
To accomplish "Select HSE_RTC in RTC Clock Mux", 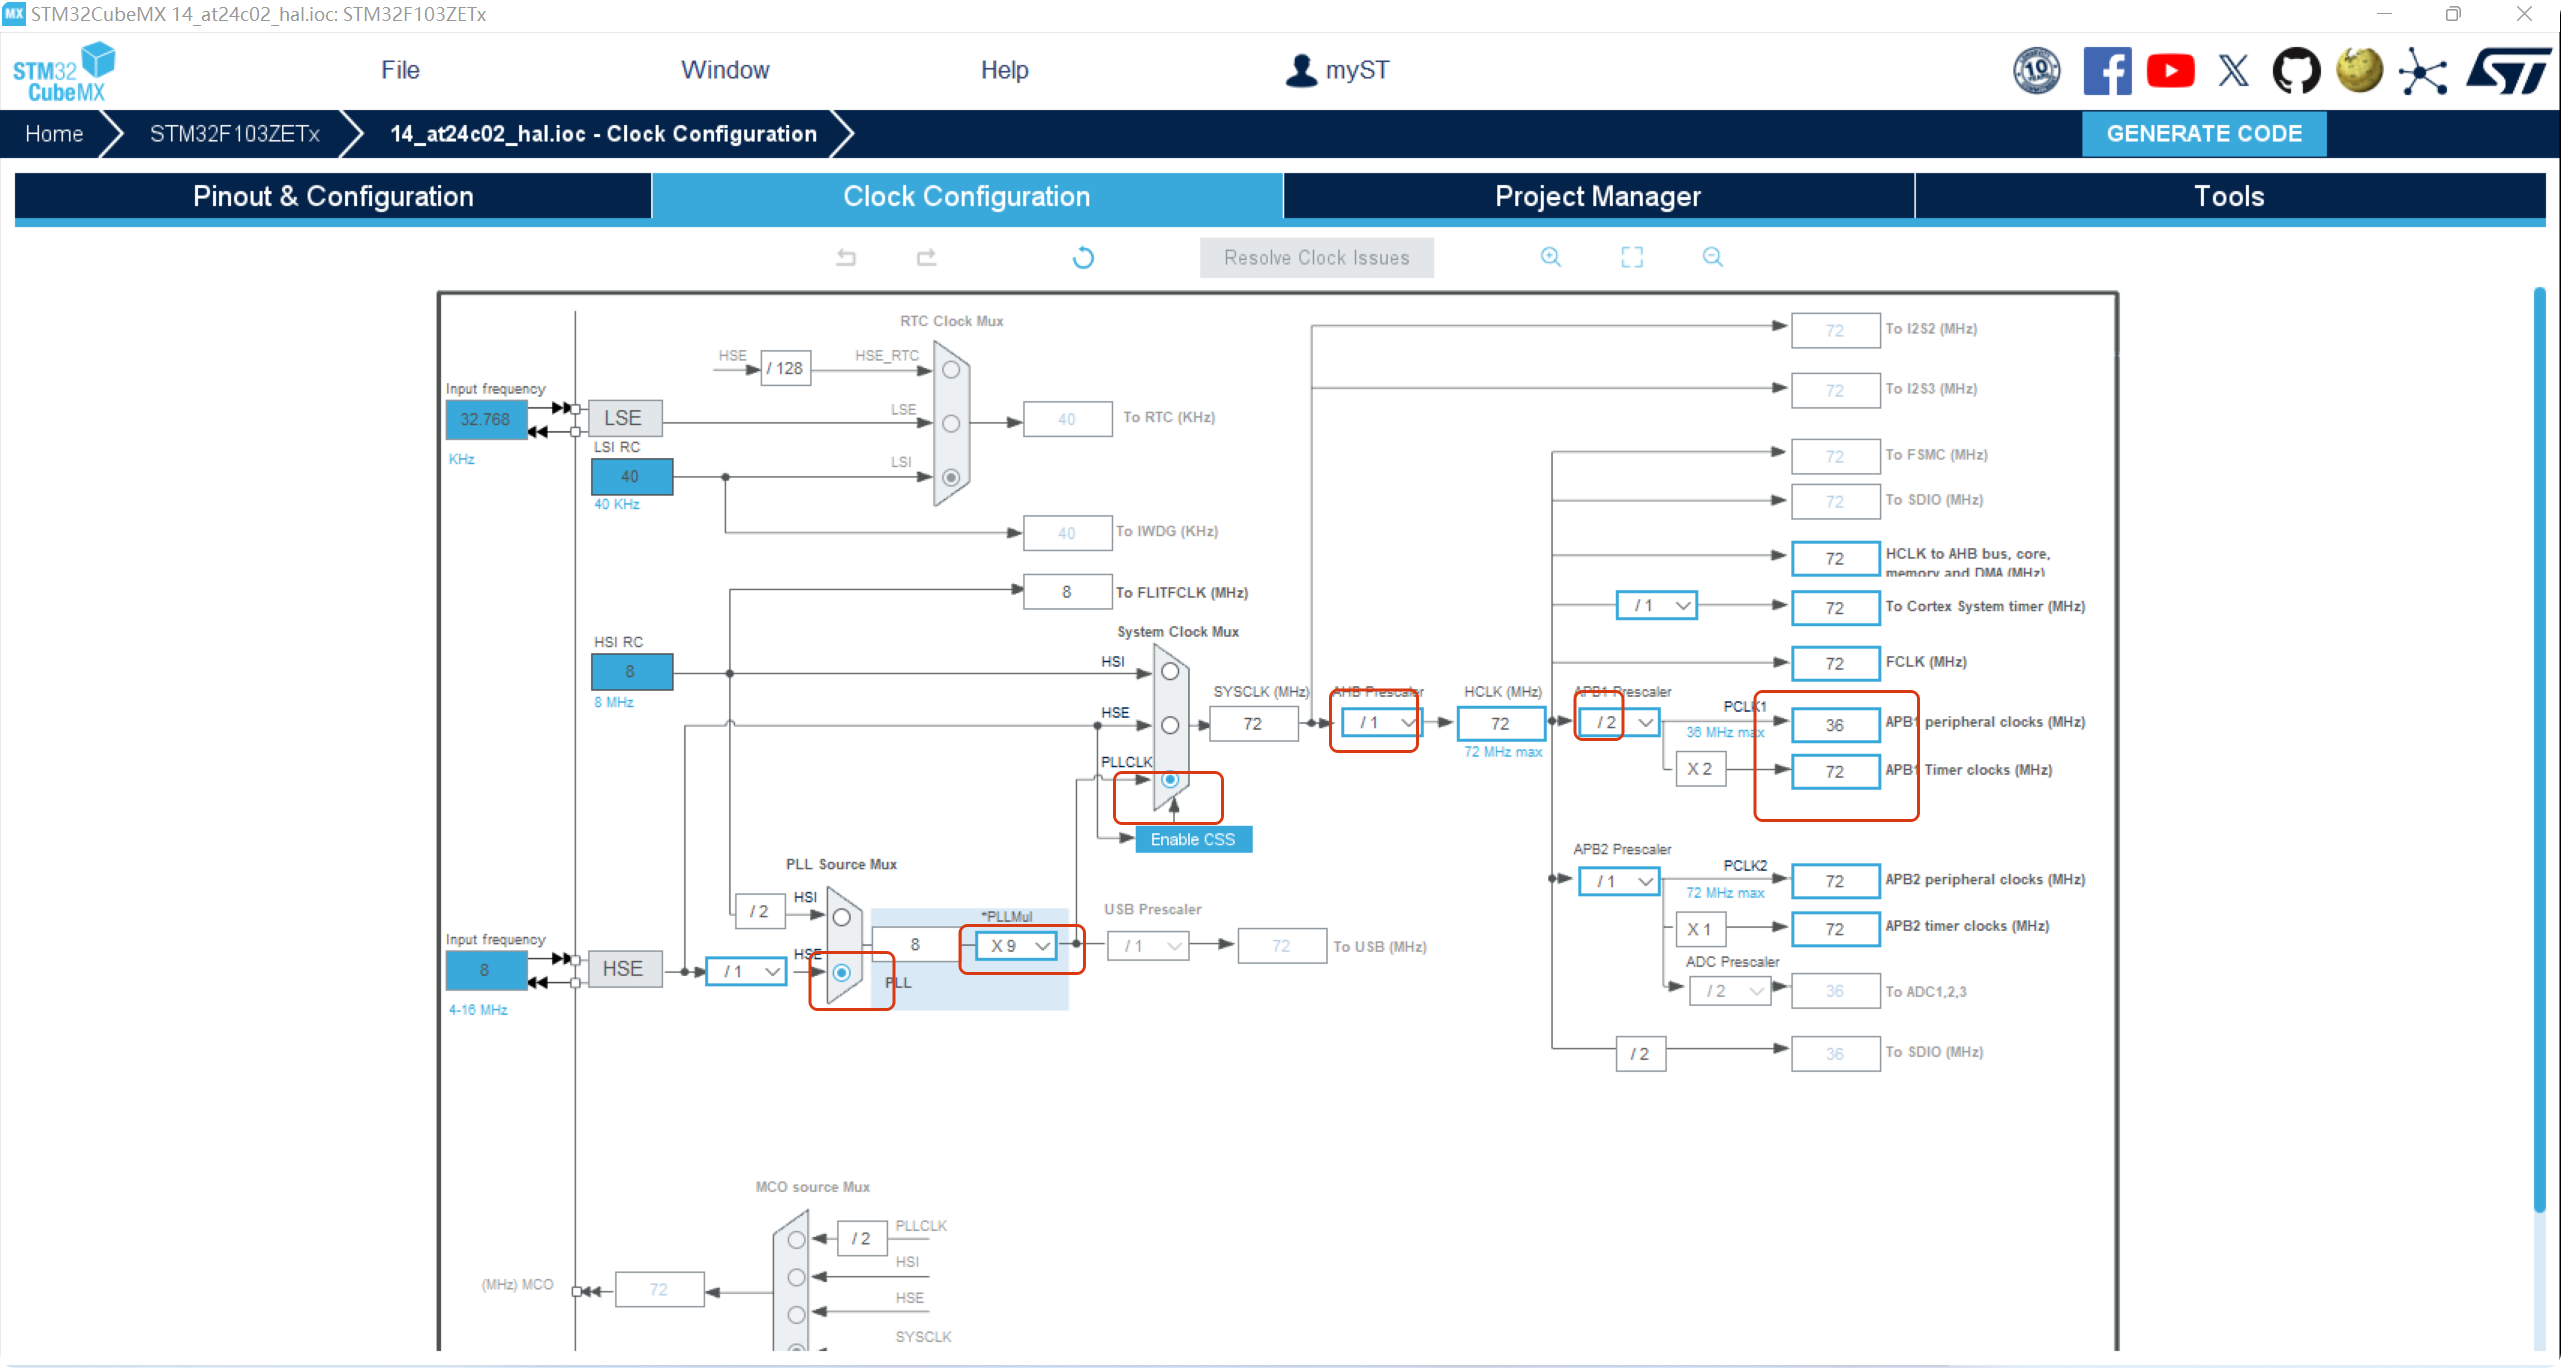I will (x=951, y=369).
